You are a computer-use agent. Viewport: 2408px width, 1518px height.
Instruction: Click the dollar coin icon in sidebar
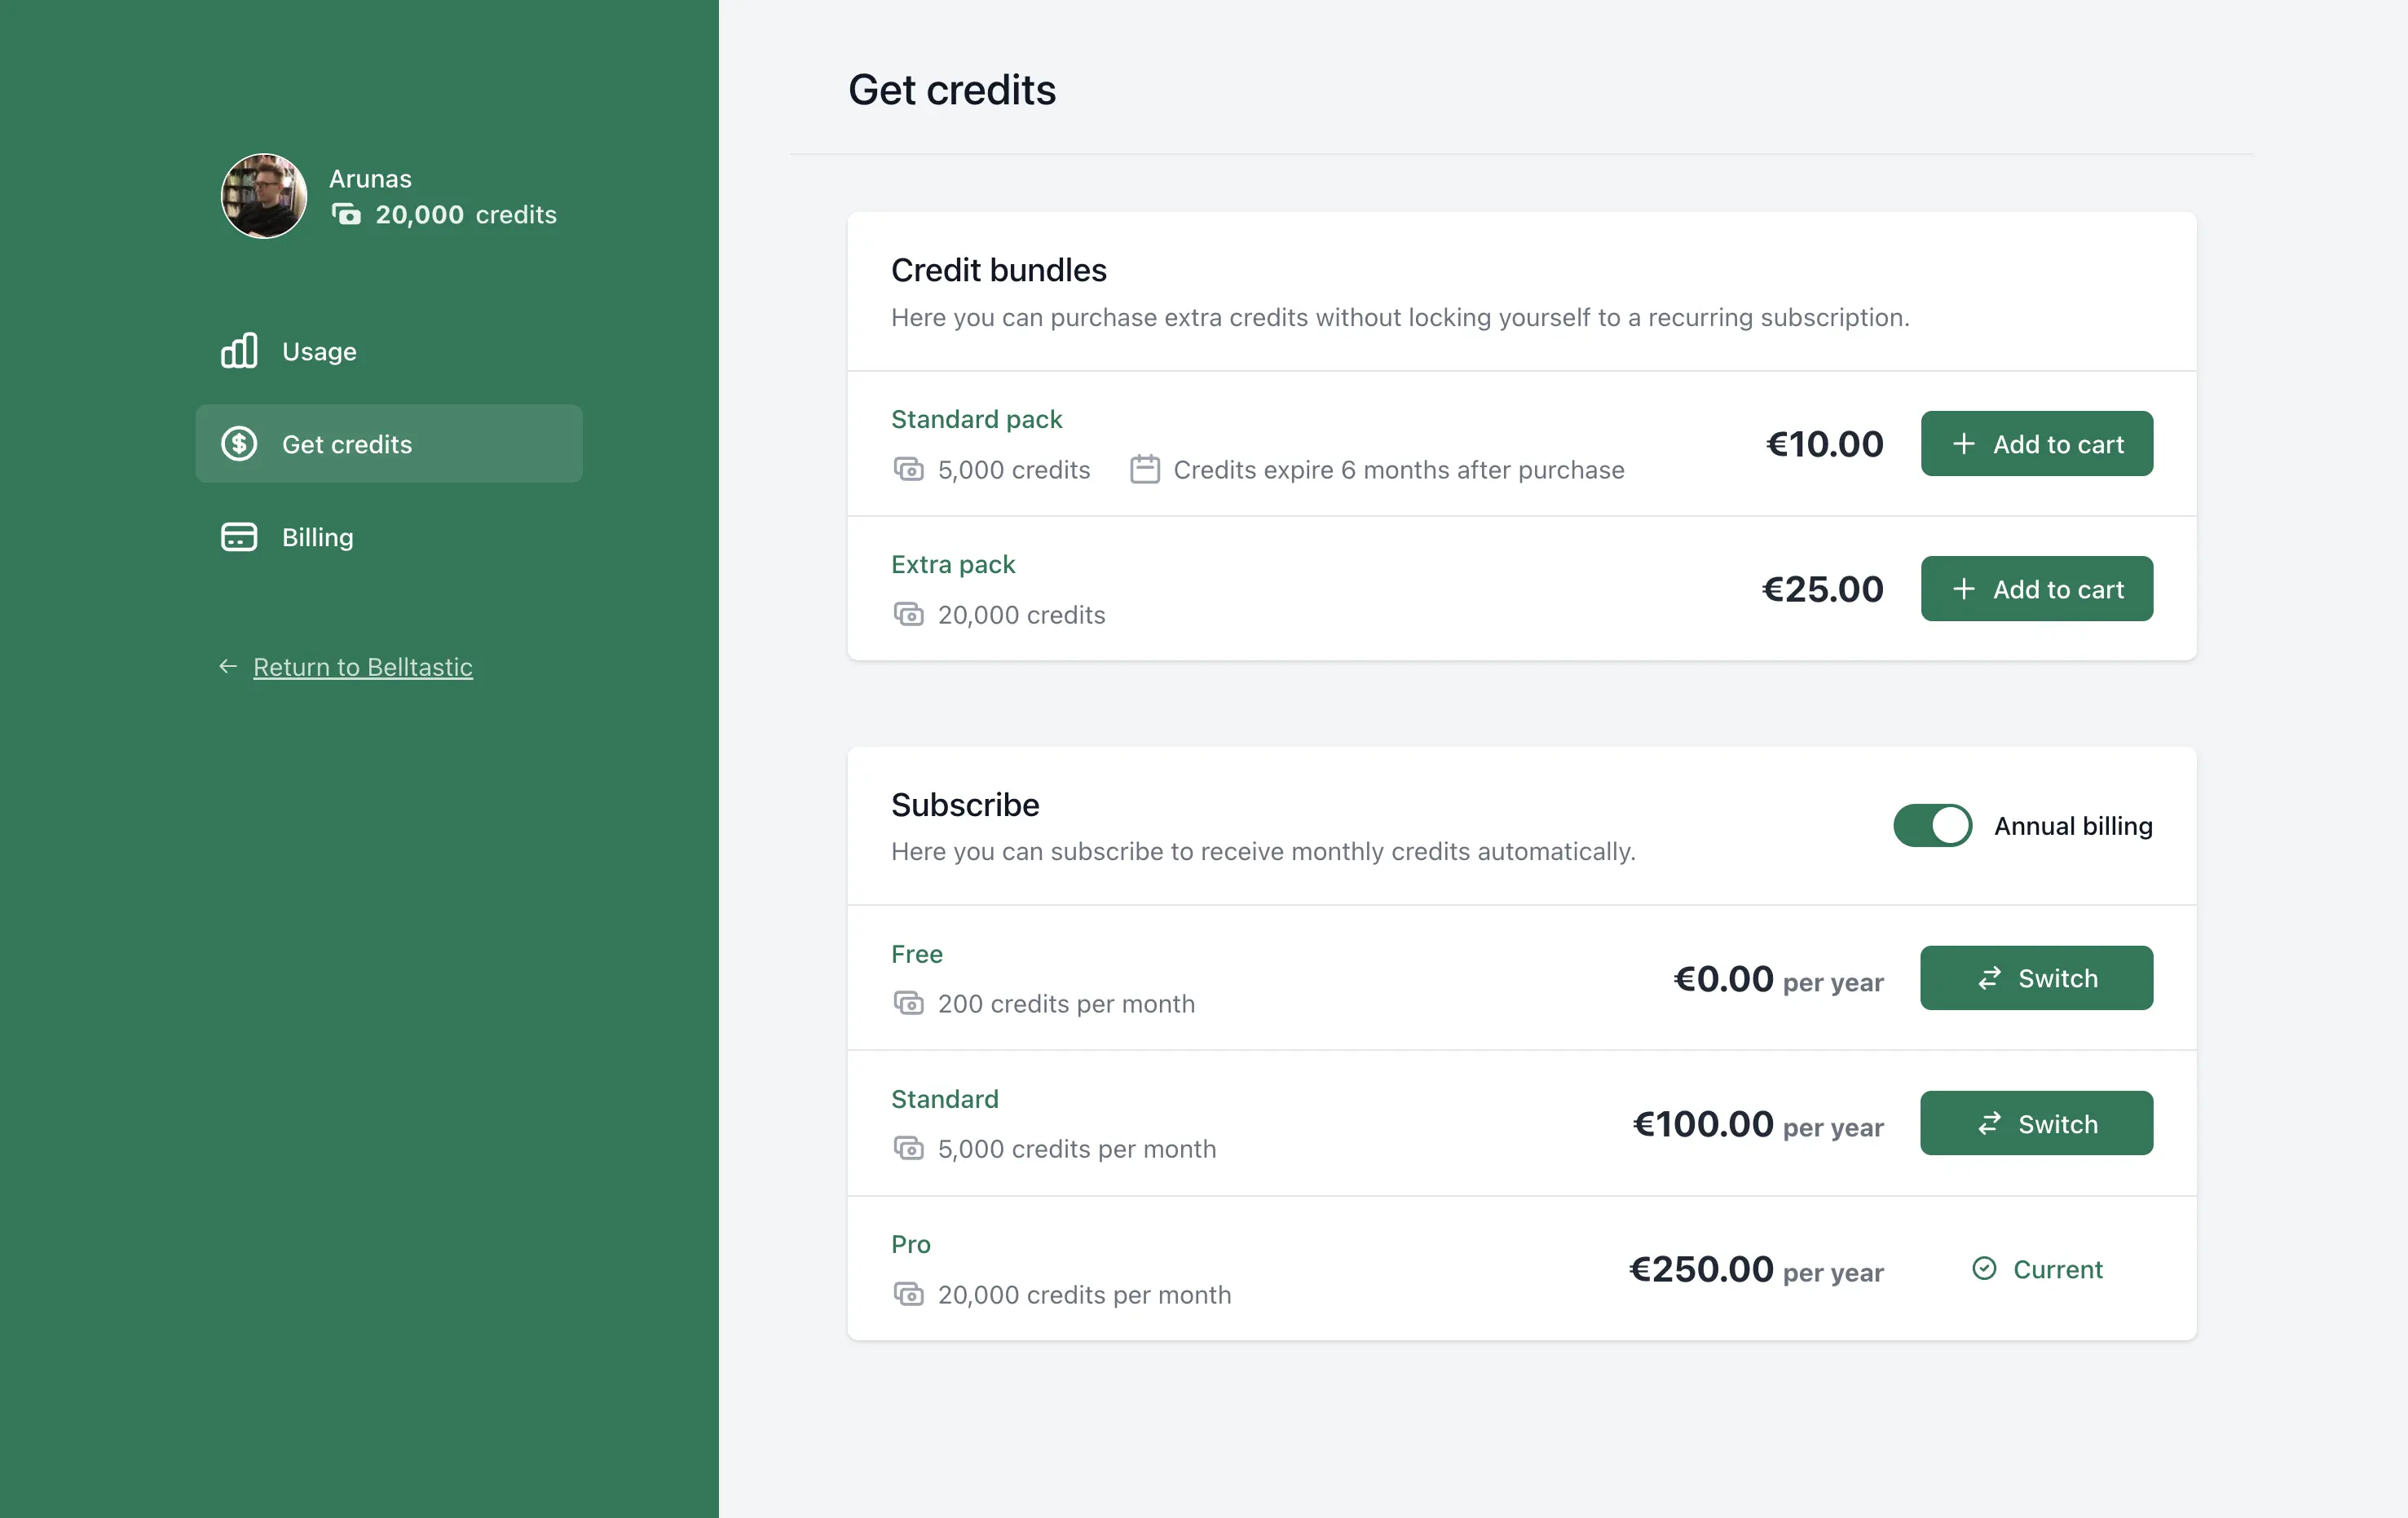coord(239,443)
